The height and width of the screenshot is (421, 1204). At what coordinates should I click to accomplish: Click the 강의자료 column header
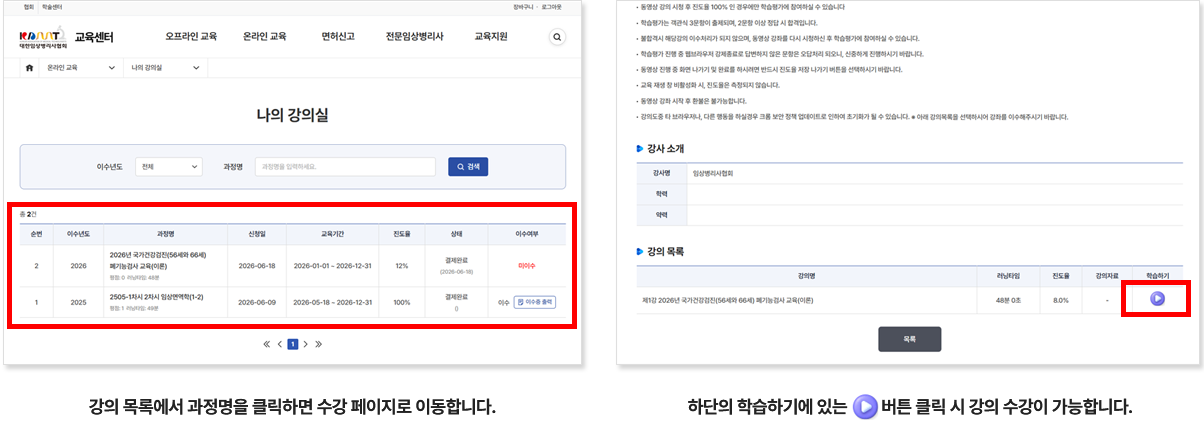pos(1107,274)
